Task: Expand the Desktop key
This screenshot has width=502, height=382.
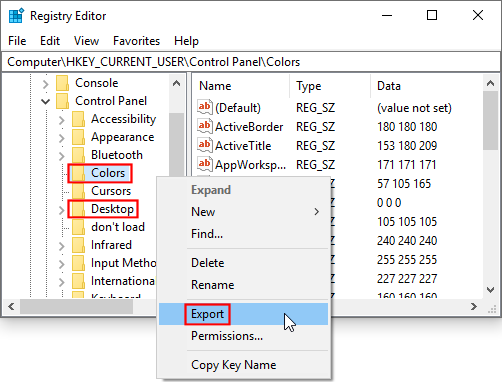Action: pos(62,210)
